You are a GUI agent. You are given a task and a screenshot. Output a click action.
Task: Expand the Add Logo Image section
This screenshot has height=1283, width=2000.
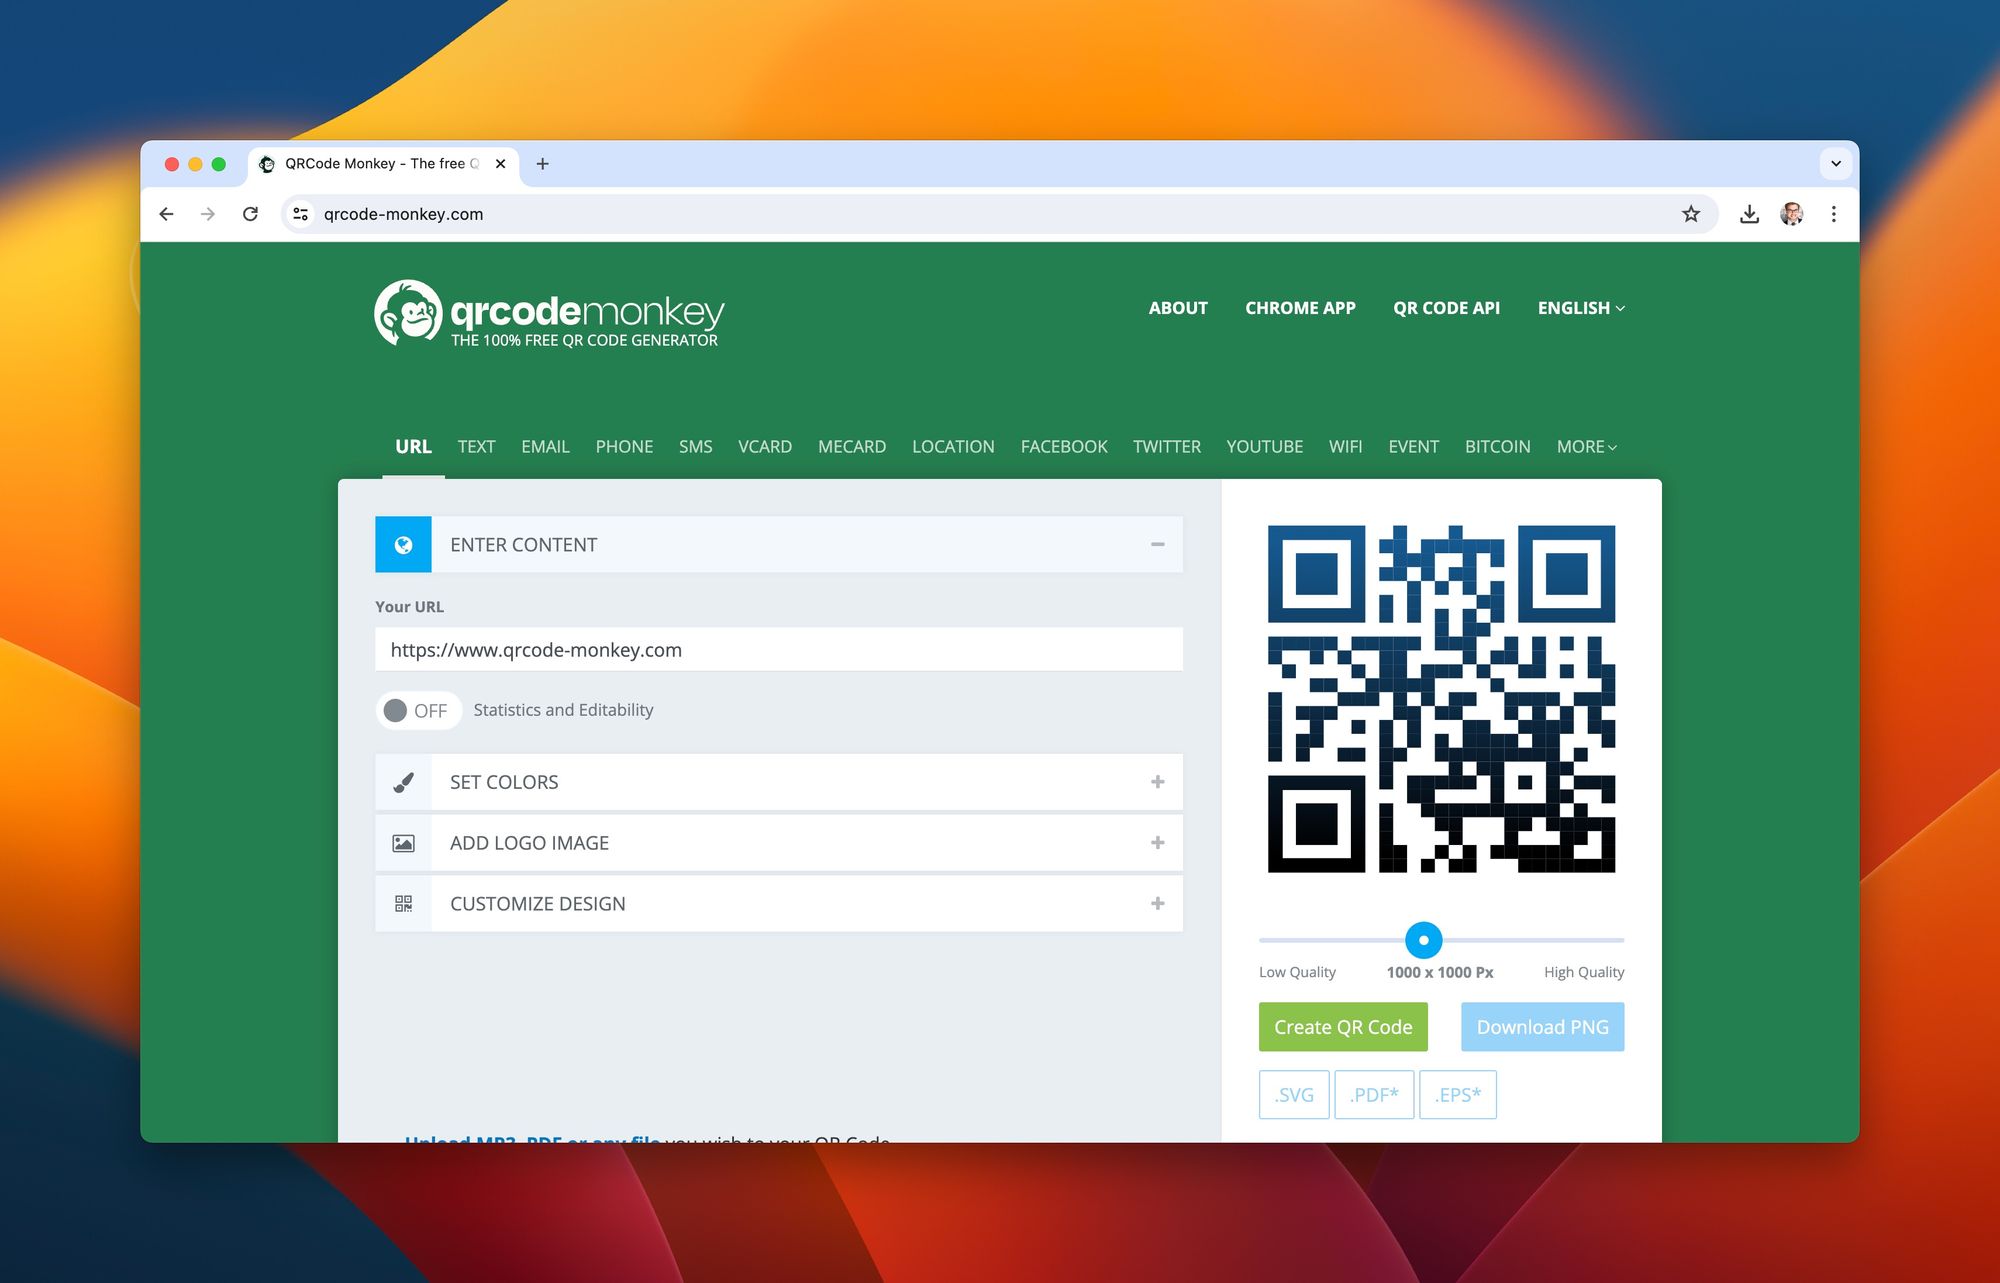pos(1157,843)
